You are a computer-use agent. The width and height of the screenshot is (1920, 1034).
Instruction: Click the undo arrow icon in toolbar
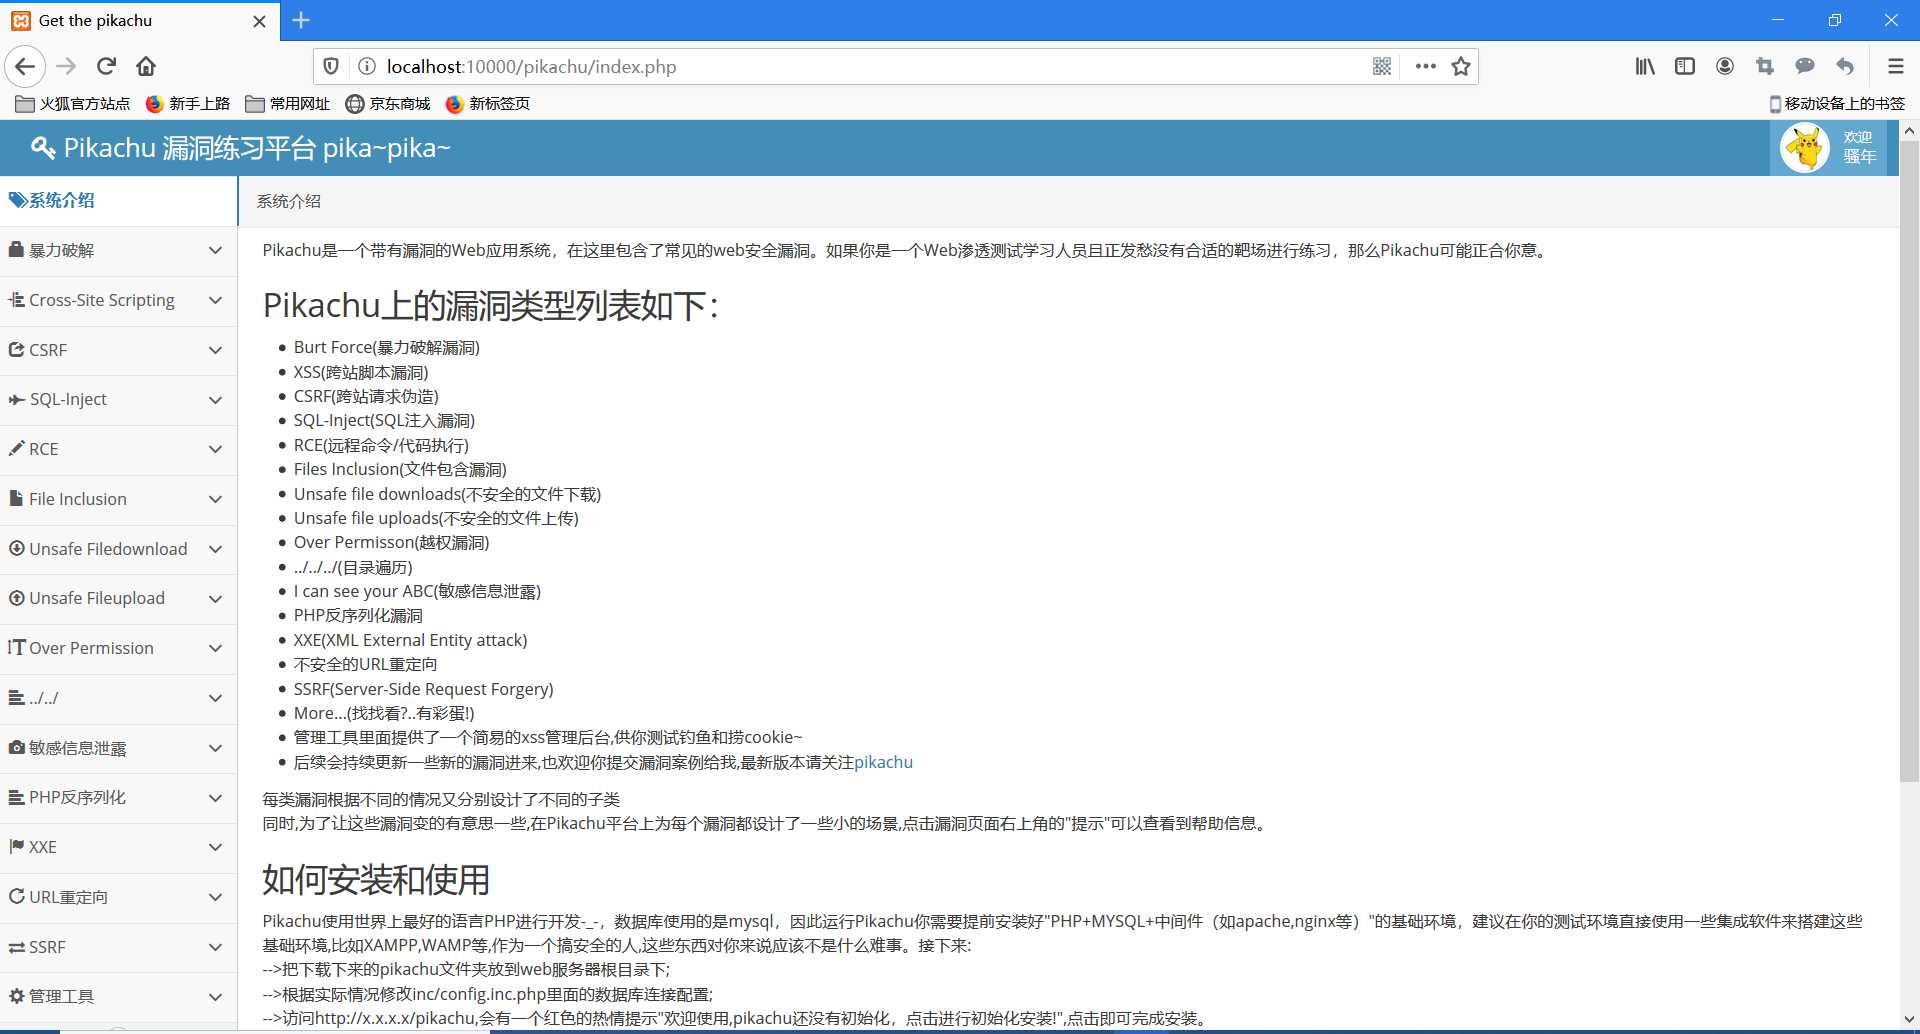(x=1845, y=66)
